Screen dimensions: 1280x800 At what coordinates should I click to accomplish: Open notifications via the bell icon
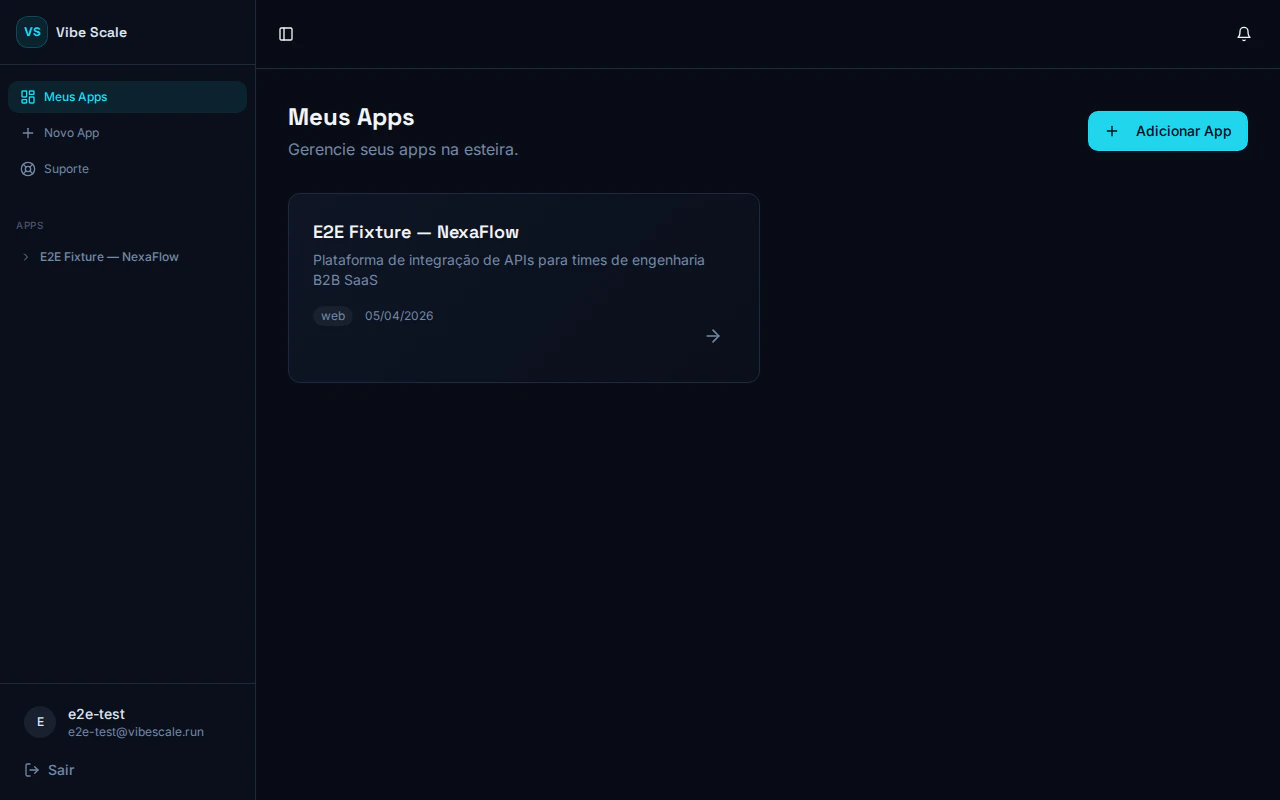1244,33
